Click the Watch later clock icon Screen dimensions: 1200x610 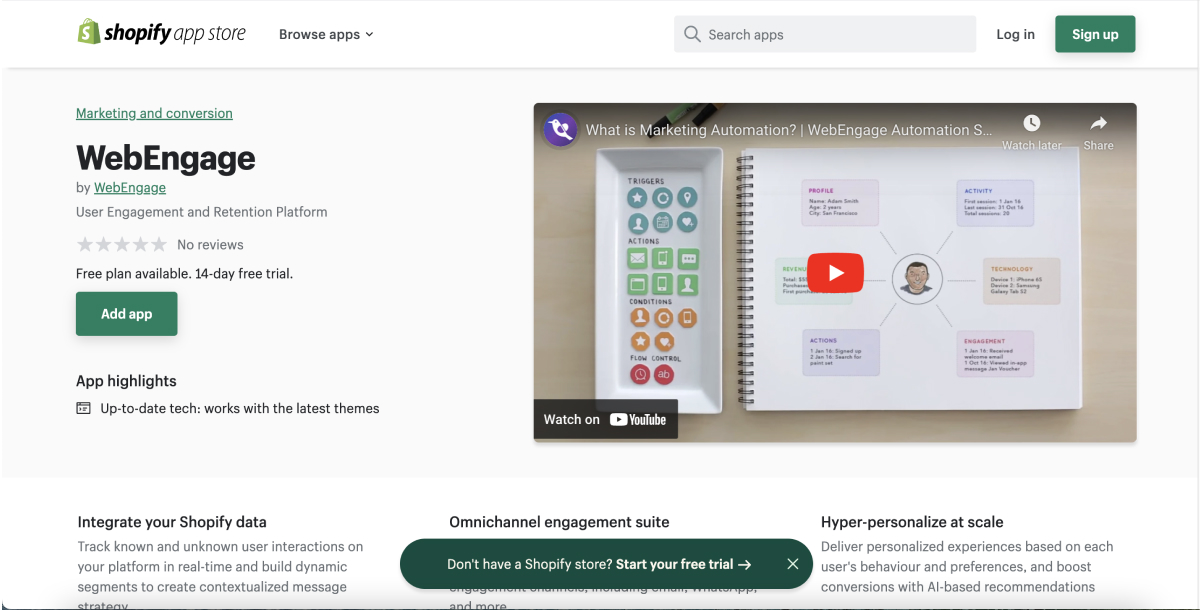1031,123
